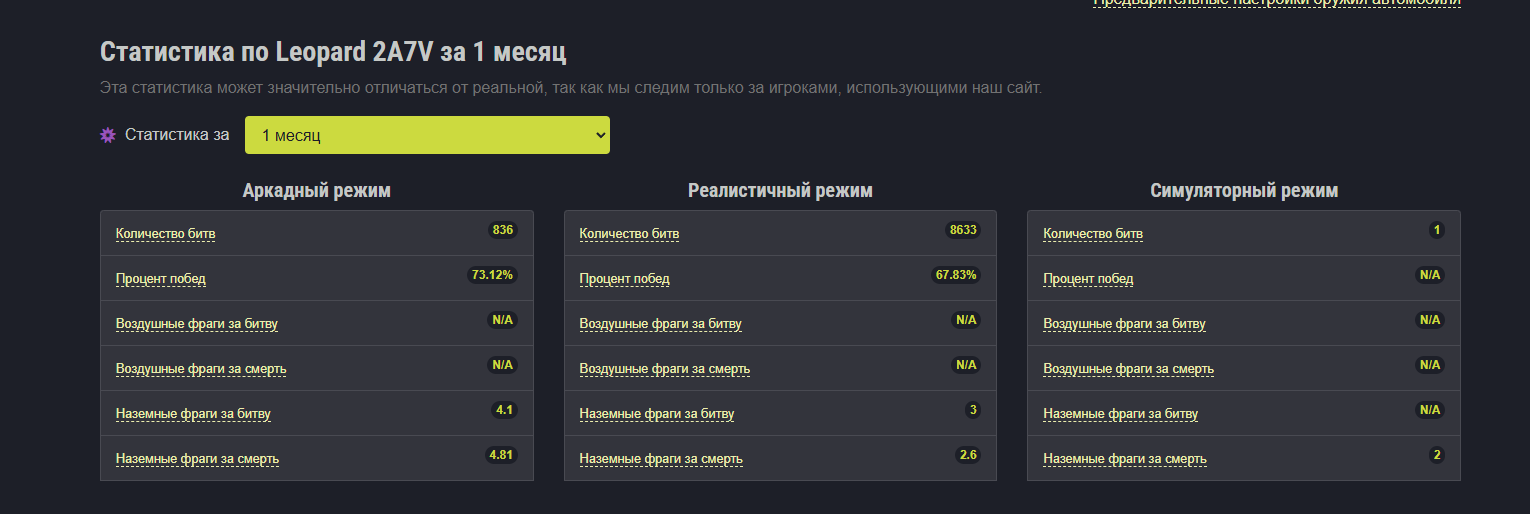
Task: Open "Количество битв" link in Симуляторный режим
Action: [x=1093, y=234]
